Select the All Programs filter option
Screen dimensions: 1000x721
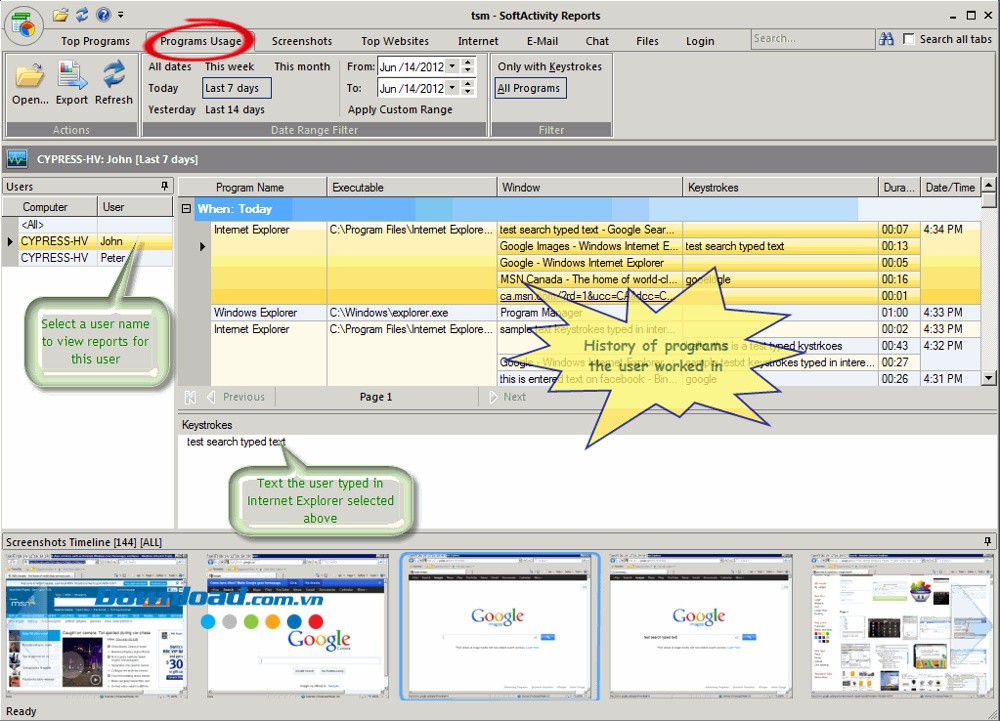click(x=529, y=88)
